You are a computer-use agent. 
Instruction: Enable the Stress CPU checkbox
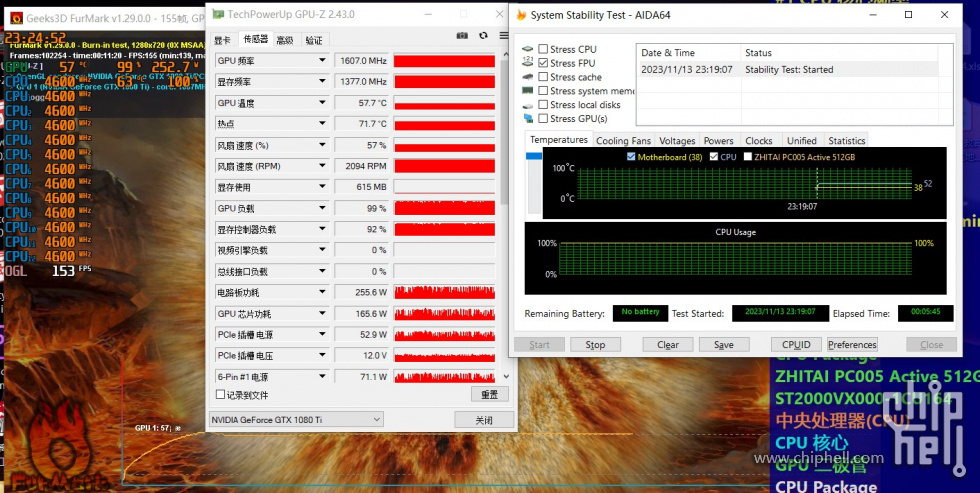coord(543,49)
